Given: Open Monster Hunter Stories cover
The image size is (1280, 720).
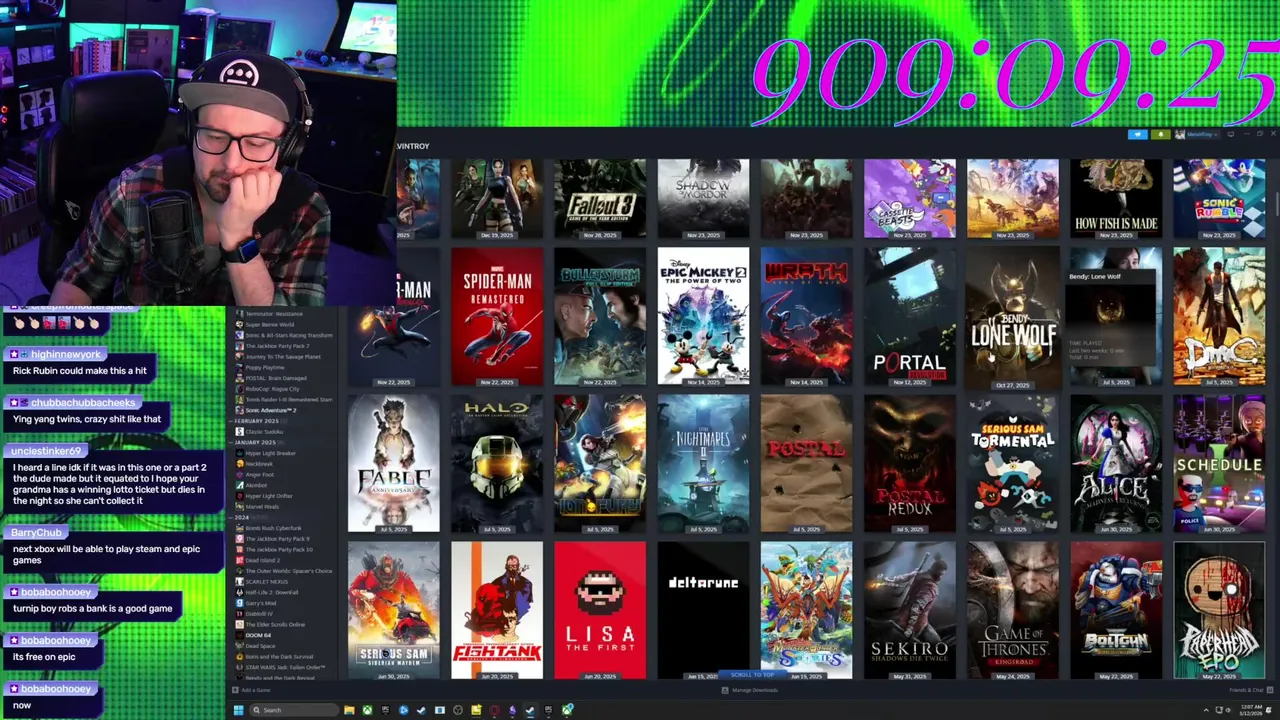Looking at the screenshot, I should click(806, 610).
